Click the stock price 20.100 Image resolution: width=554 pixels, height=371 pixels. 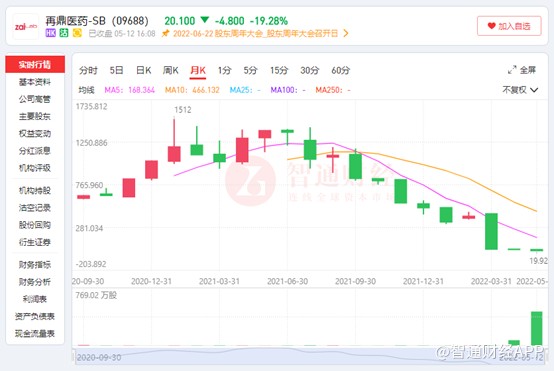tap(180, 21)
